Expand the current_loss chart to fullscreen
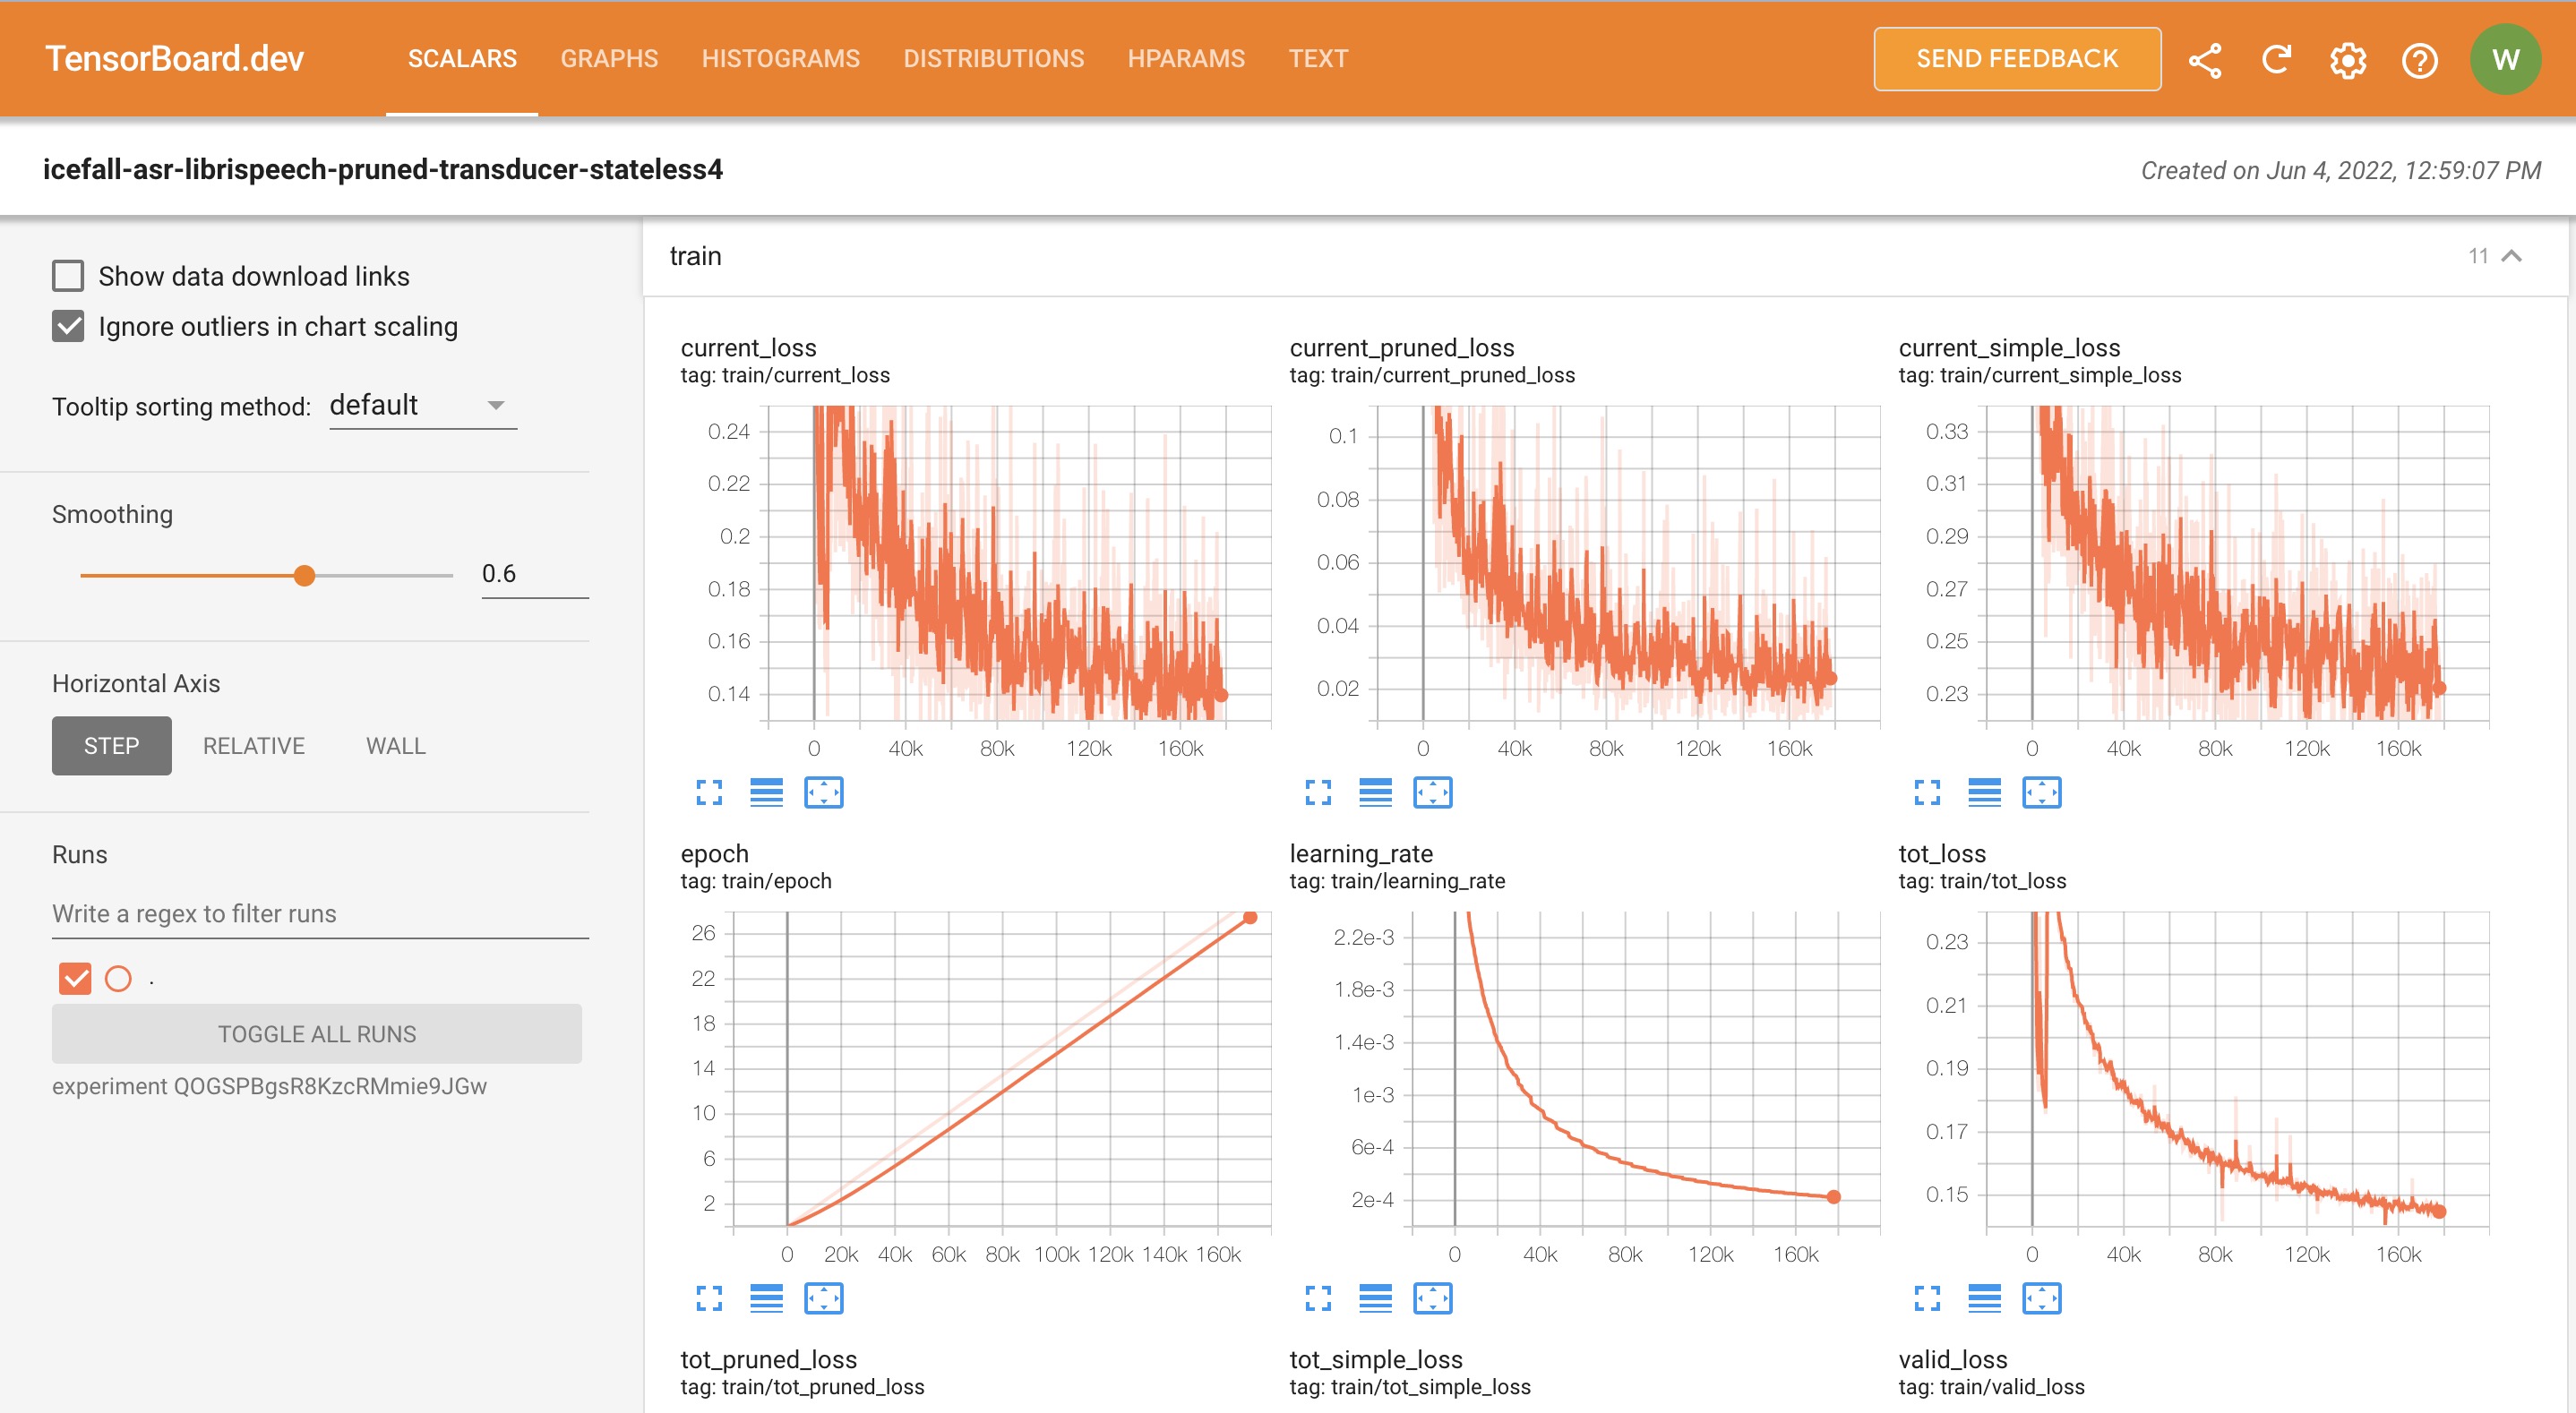This screenshot has height=1413, width=2576. [710, 793]
